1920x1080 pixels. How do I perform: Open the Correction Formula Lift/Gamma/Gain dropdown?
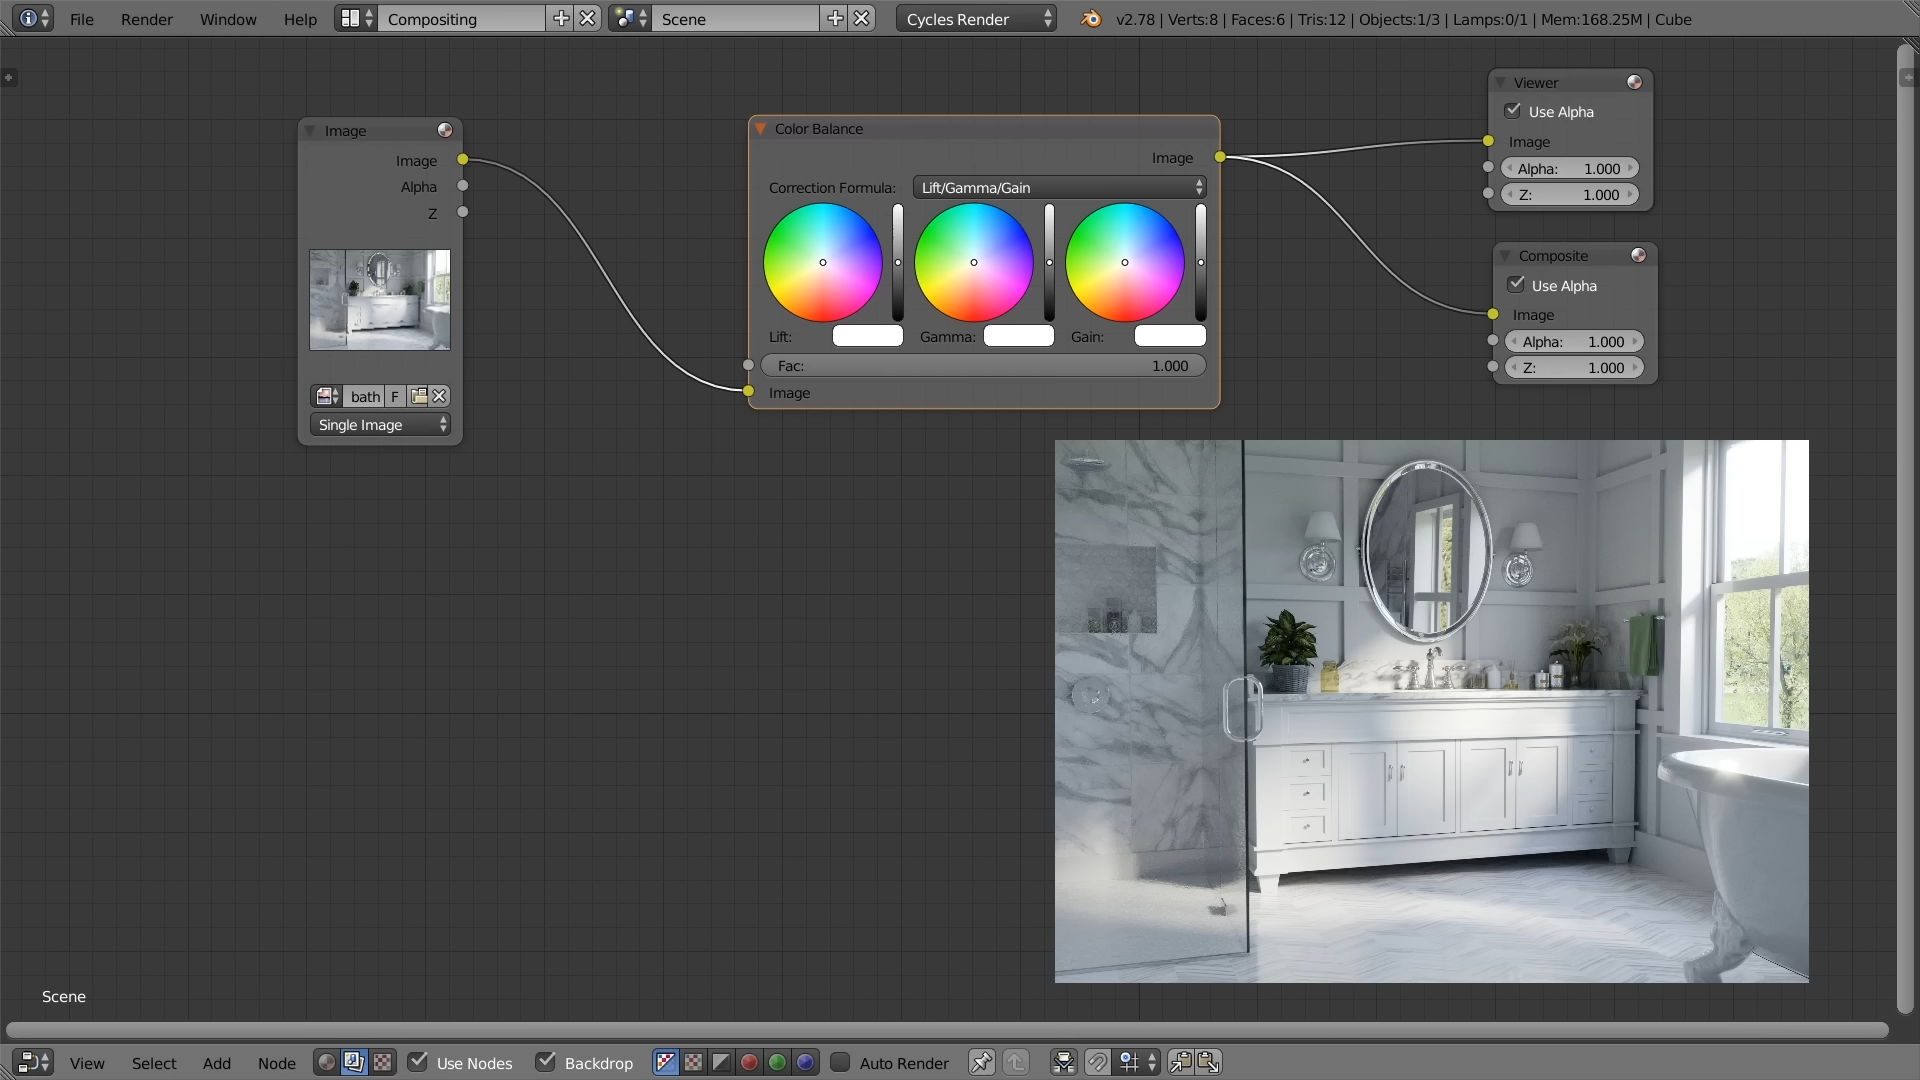click(1059, 187)
